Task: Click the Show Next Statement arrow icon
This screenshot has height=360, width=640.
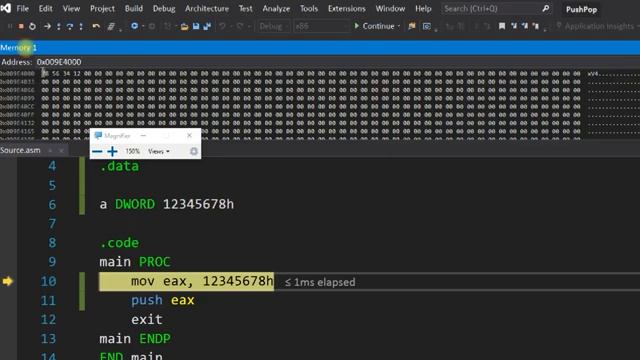Action: click(x=47, y=26)
